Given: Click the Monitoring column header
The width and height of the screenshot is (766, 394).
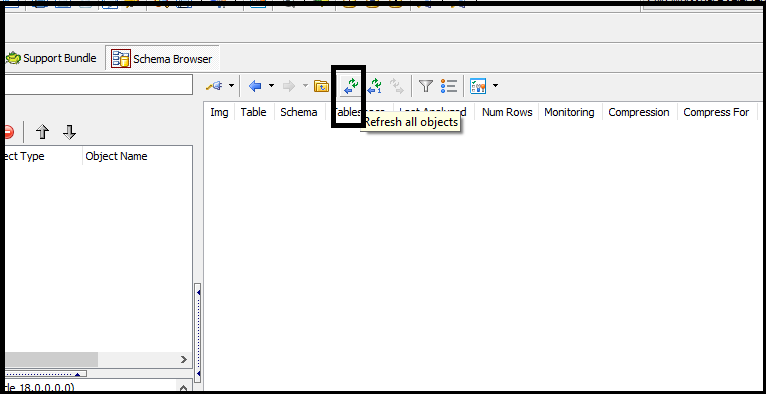Looking at the screenshot, I should [x=570, y=112].
